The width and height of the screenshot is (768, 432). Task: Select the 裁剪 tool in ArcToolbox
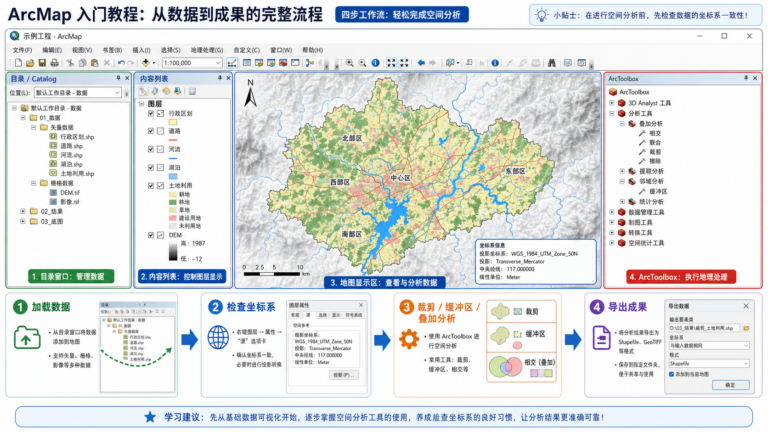[x=655, y=152]
